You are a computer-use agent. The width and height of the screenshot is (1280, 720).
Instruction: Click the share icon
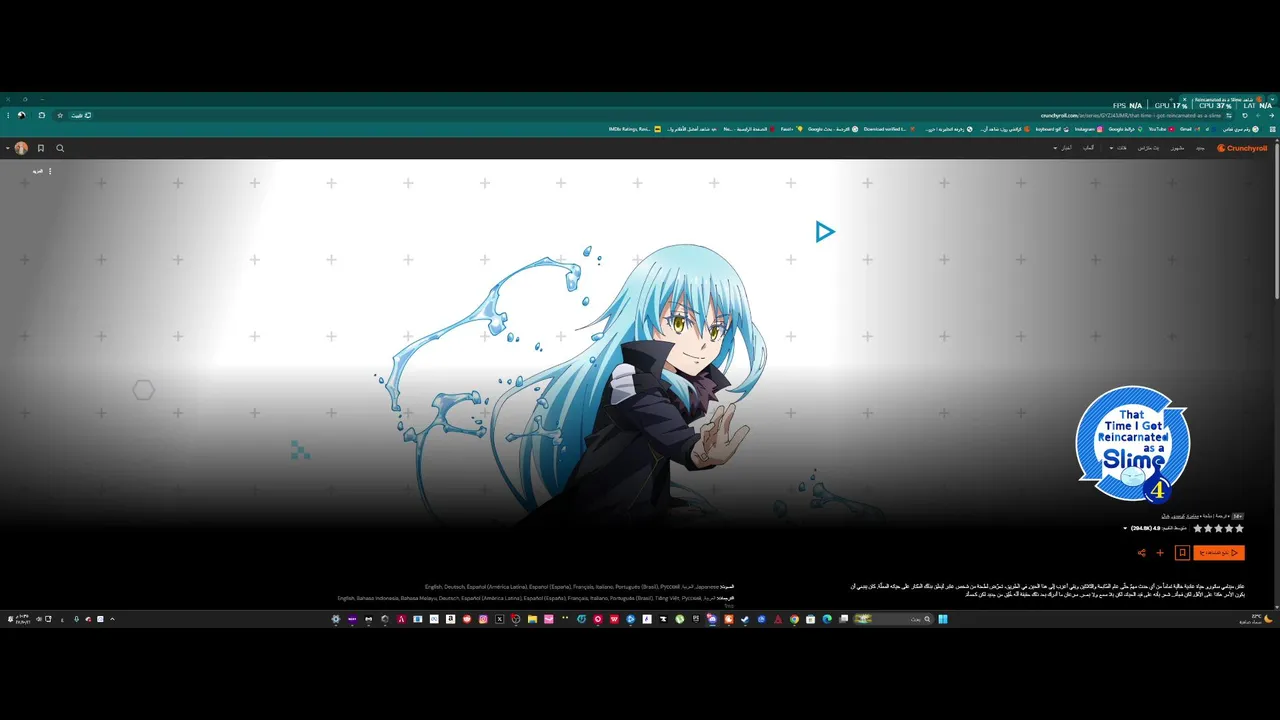(x=1141, y=552)
